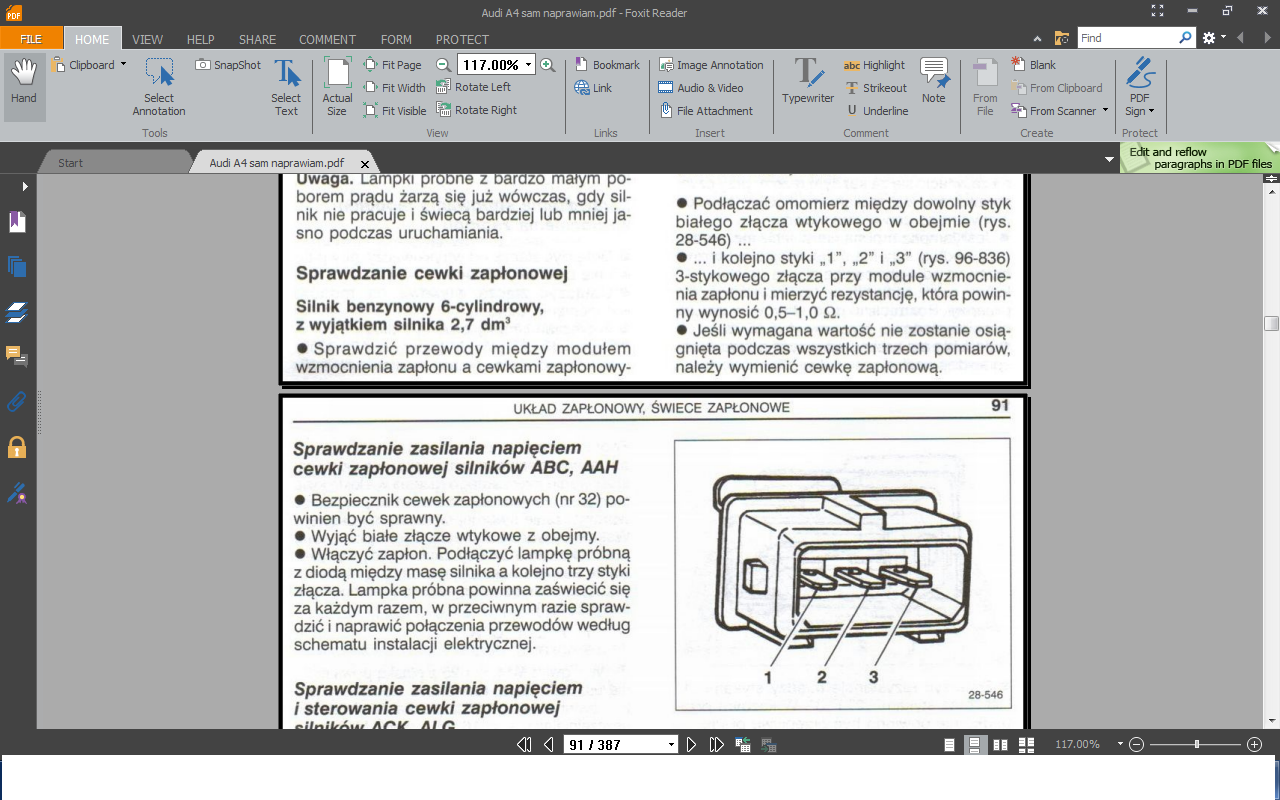The width and height of the screenshot is (1280, 800).
Task: Choose the Select Text tool
Action: (286, 87)
